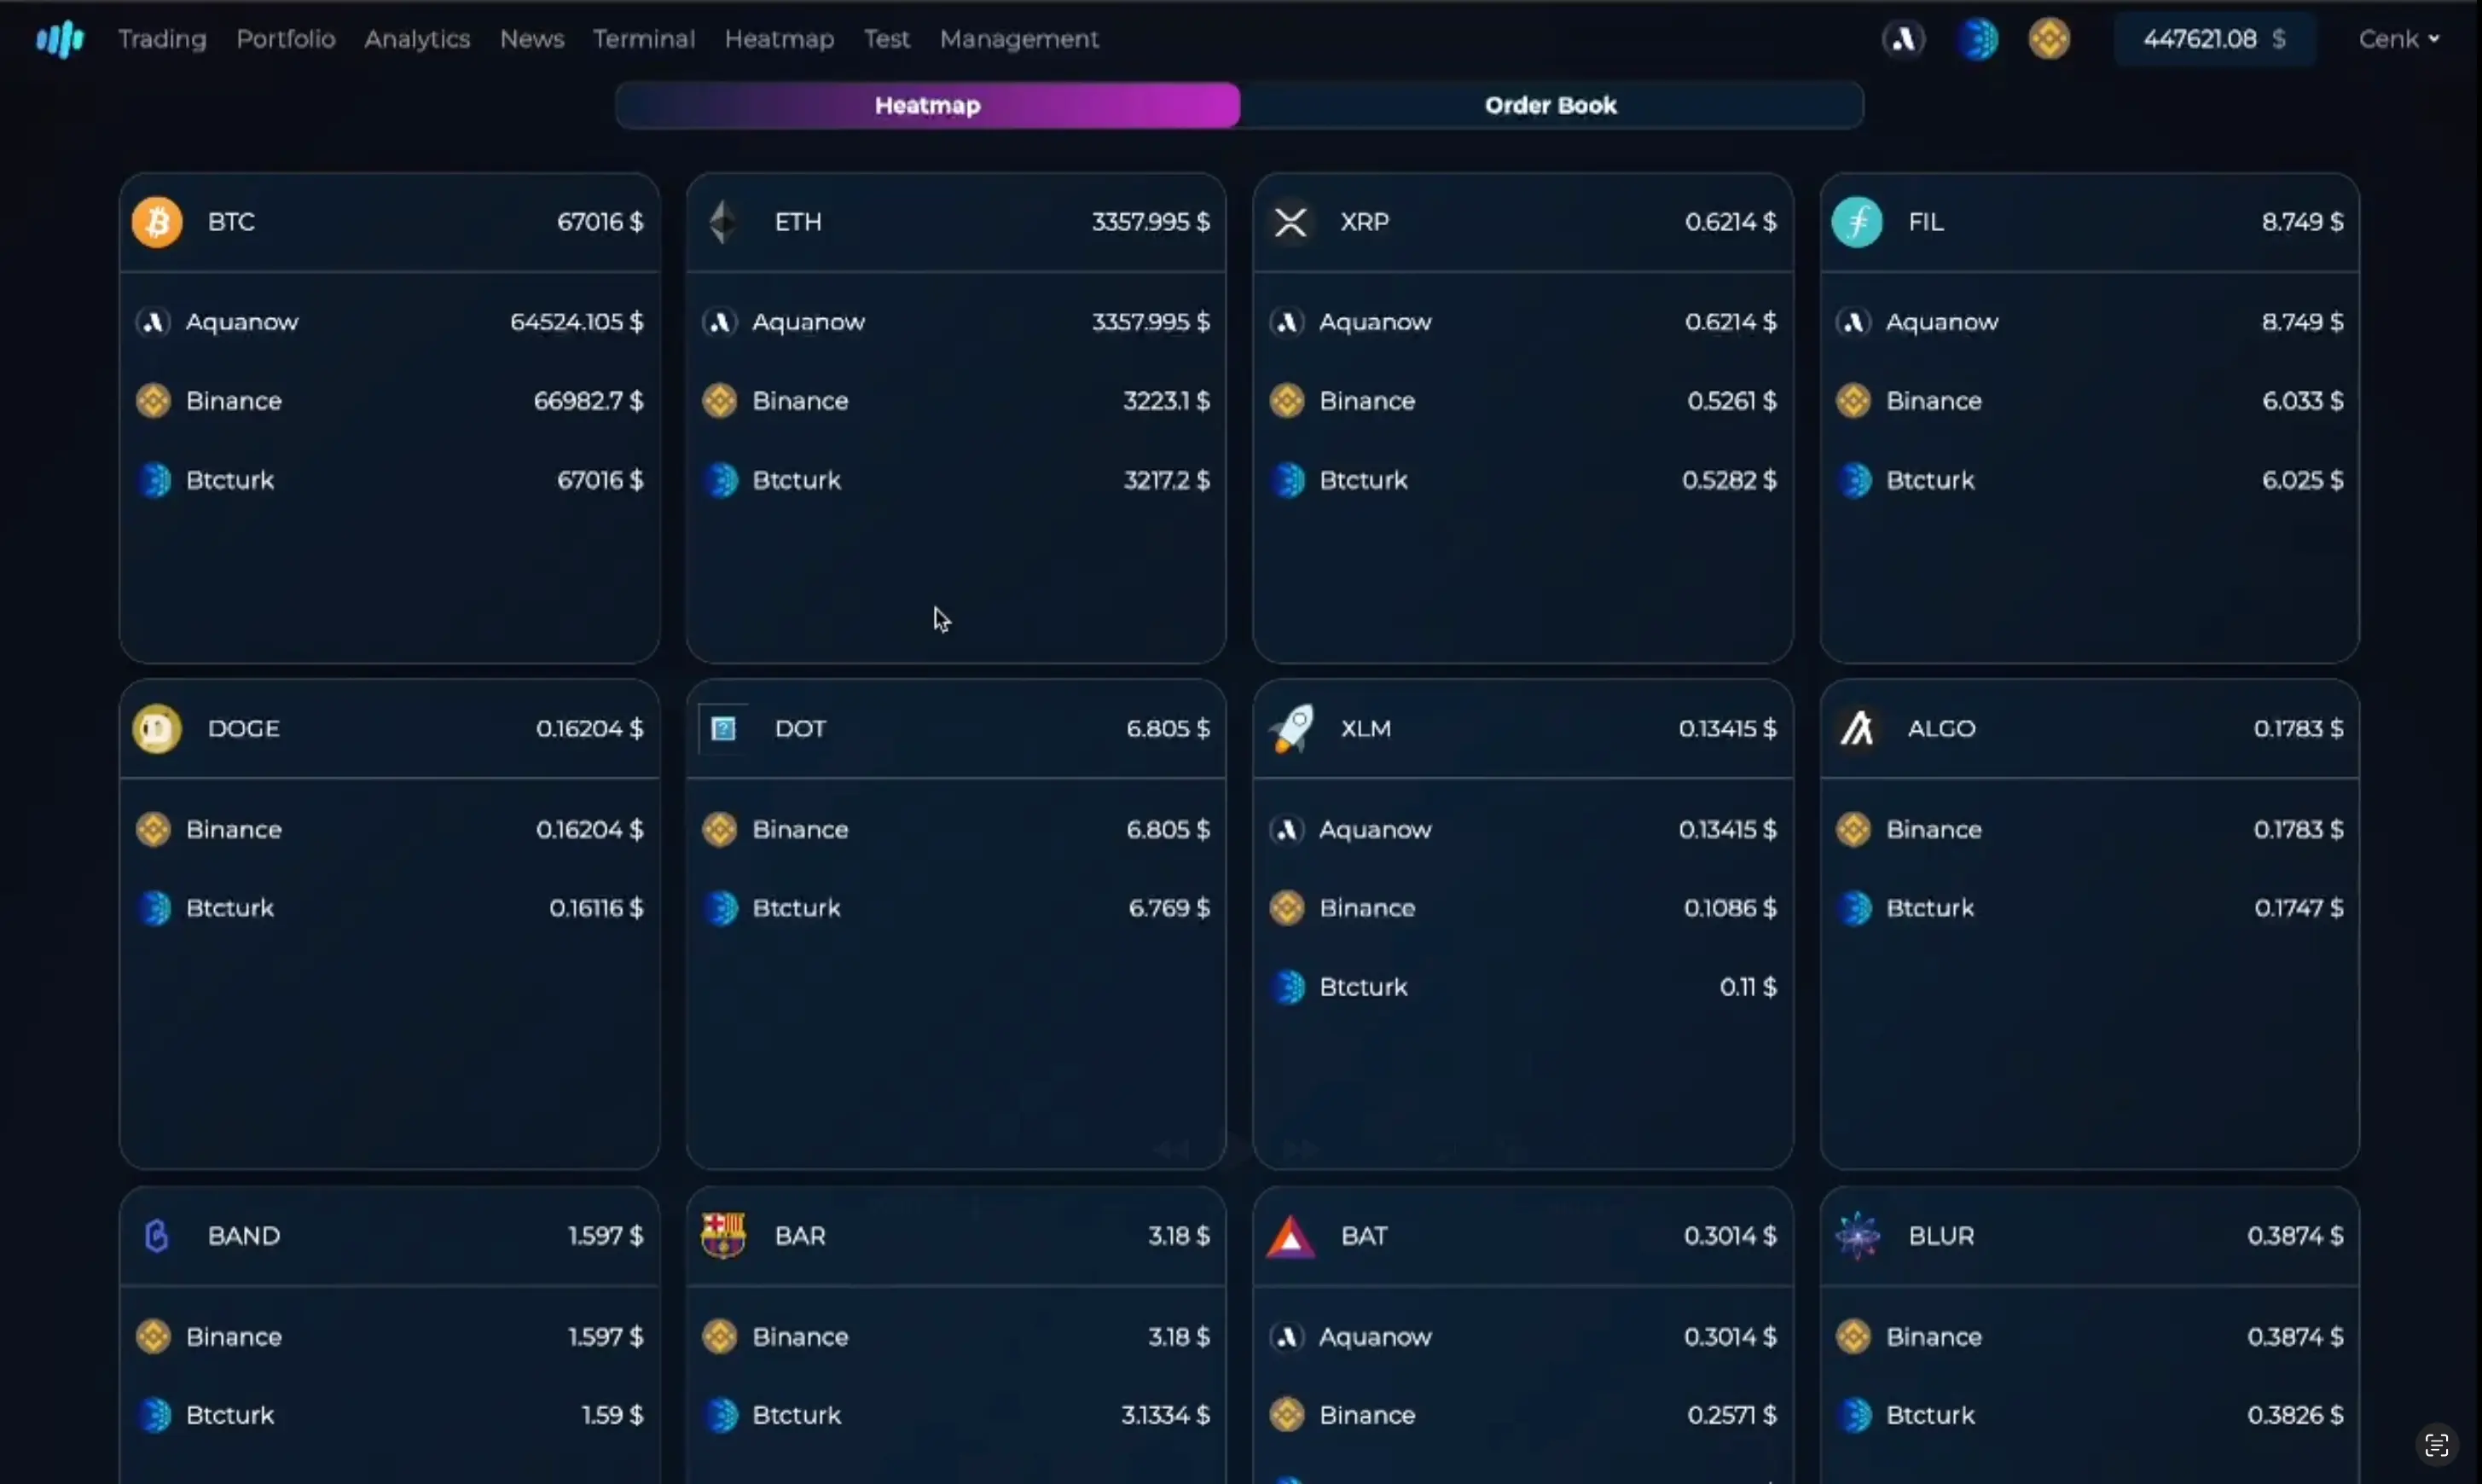This screenshot has height=1484, width=2482.
Task: Click the BLUR coin icon
Action: [x=1857, y=1236]
